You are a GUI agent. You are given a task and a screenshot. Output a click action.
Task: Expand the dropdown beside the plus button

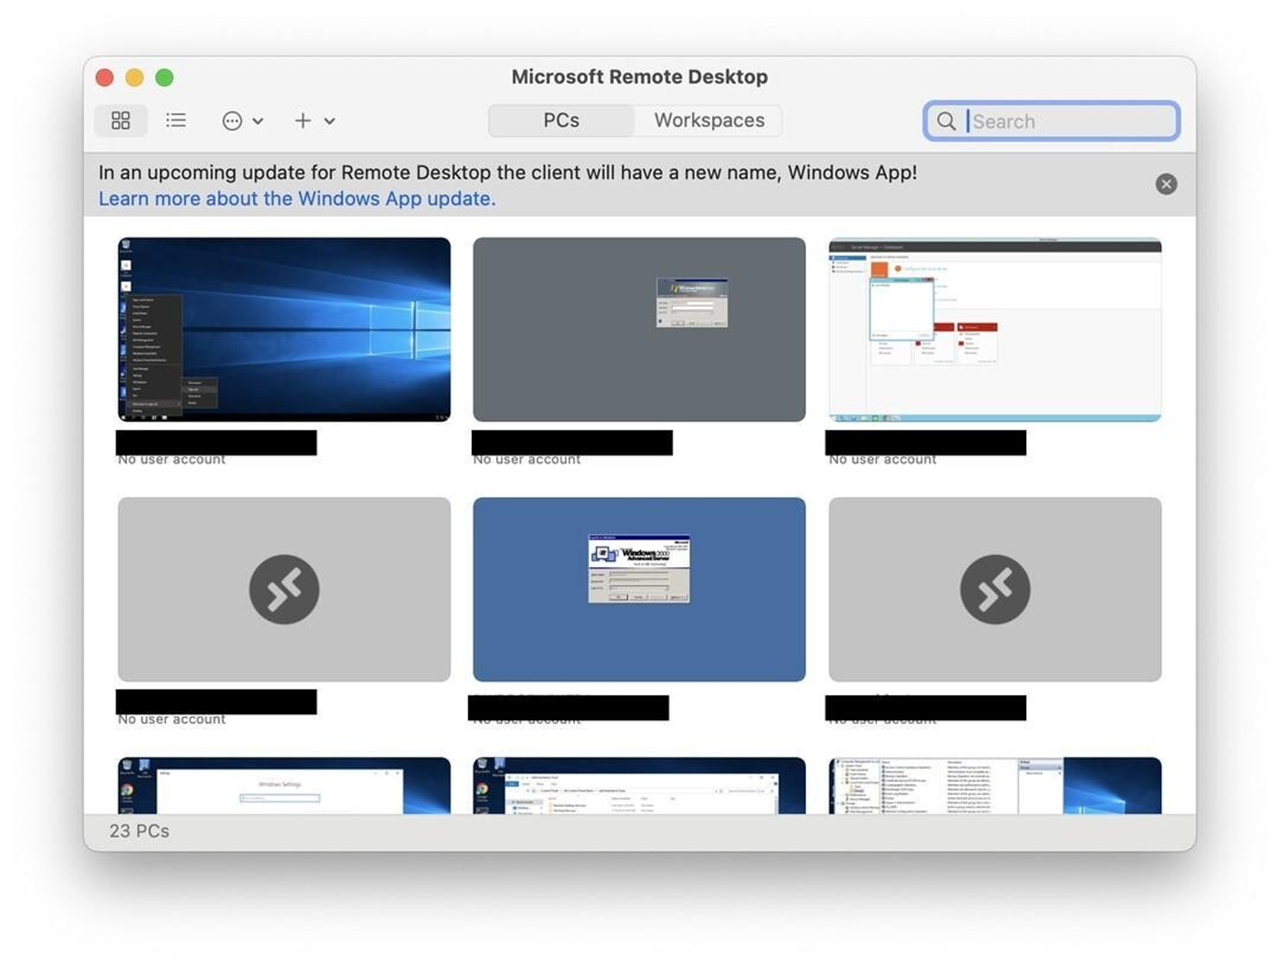330,121
